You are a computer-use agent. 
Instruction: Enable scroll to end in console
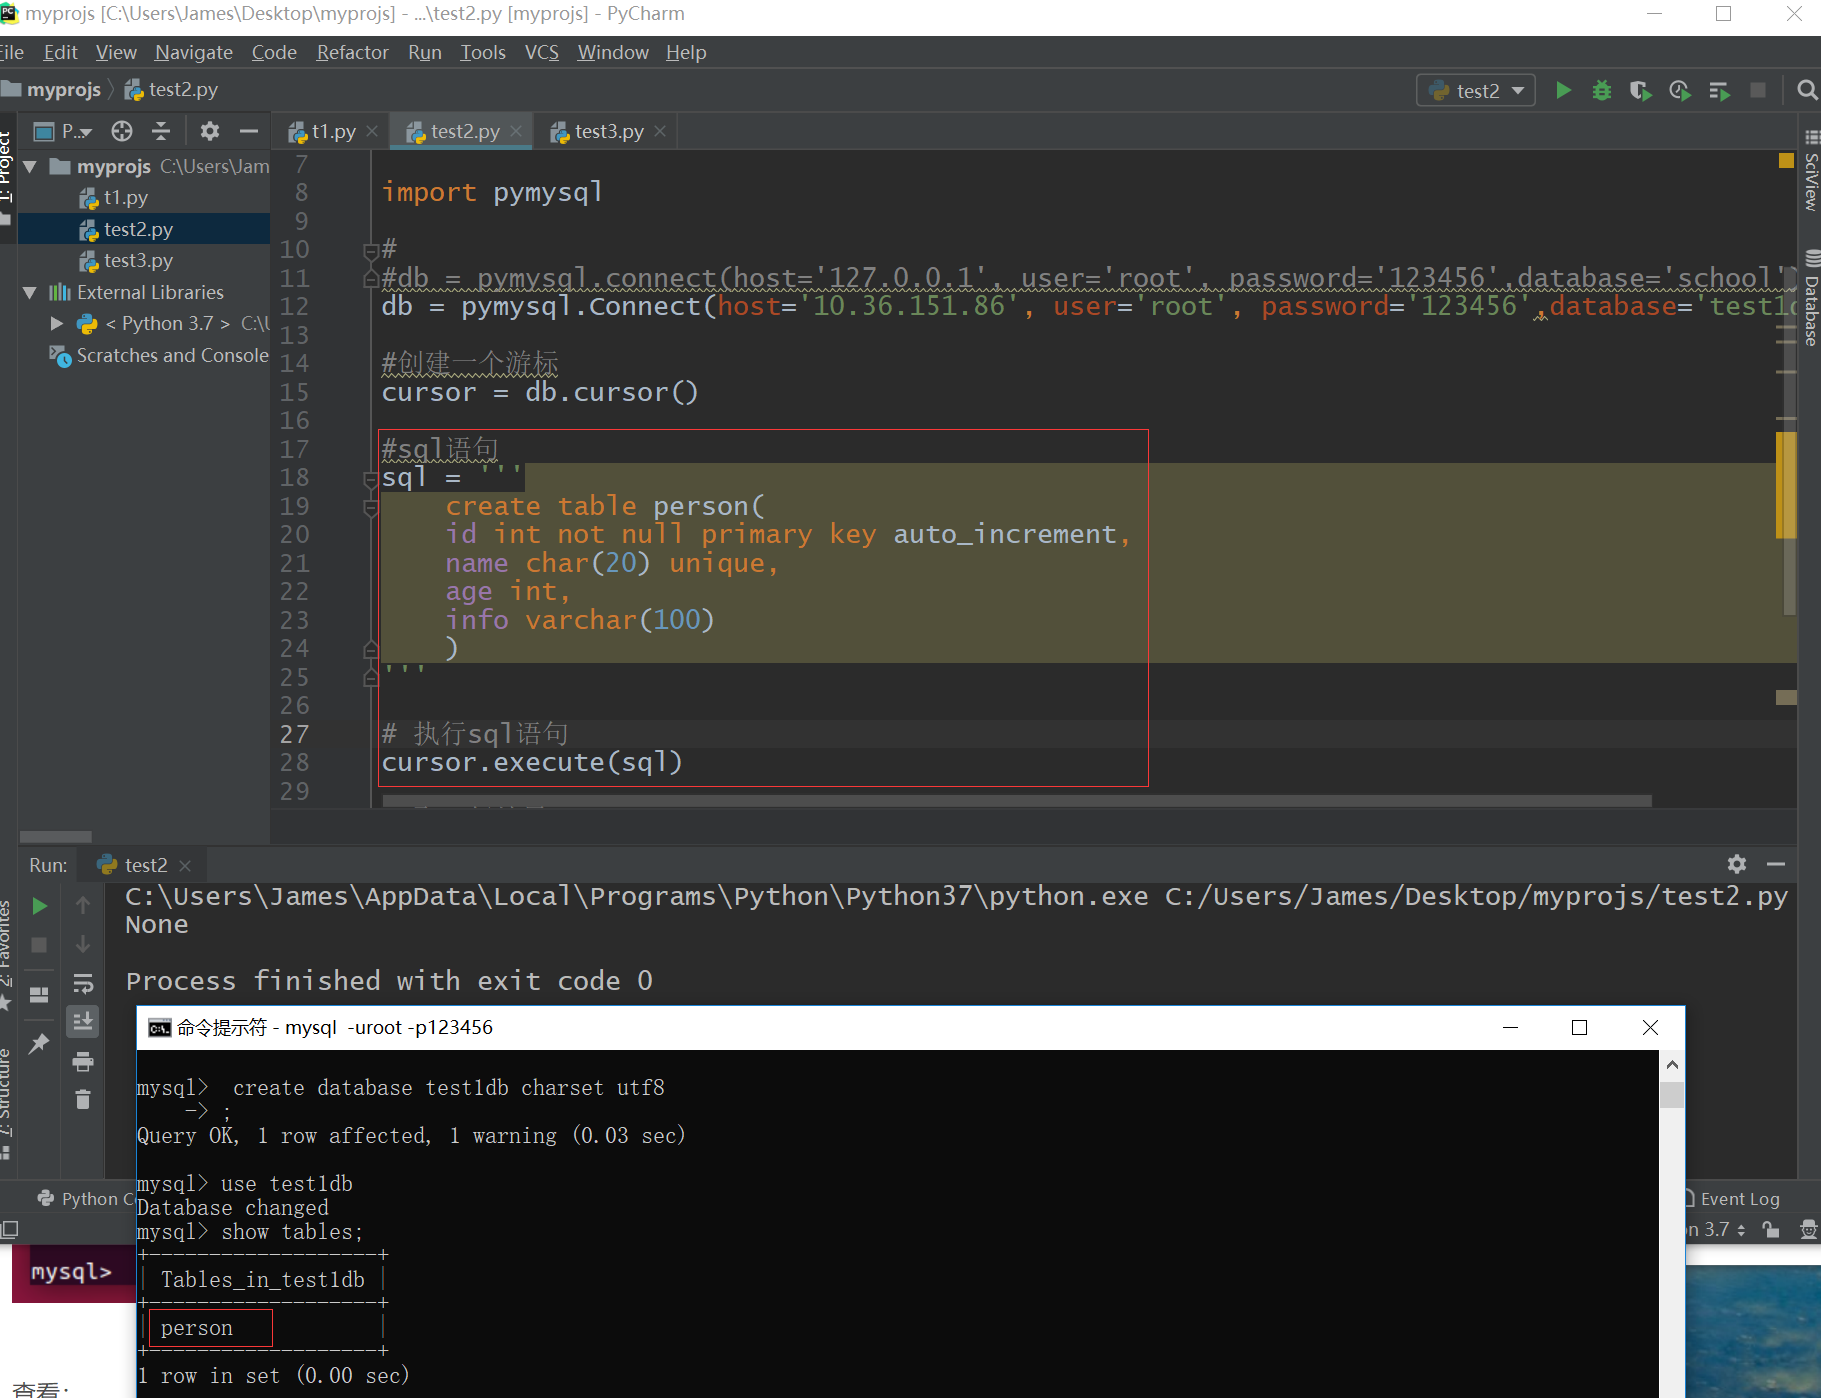click(84, 1021)
